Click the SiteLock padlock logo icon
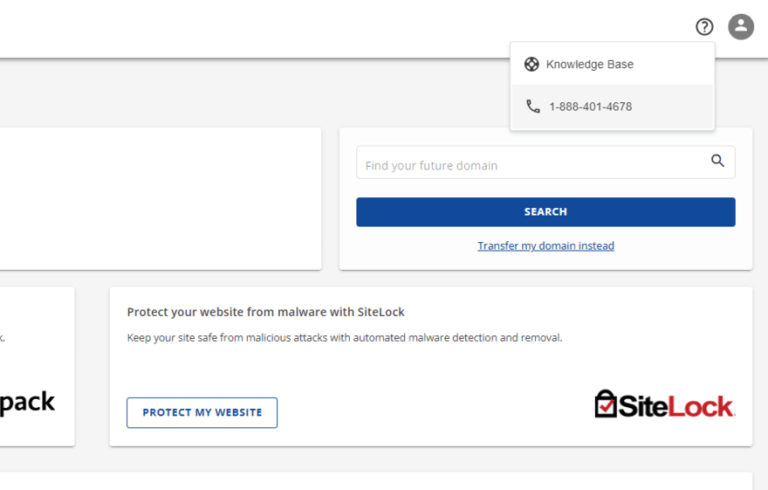The height and width of the screenshot is (490, 768). (606, 404)
